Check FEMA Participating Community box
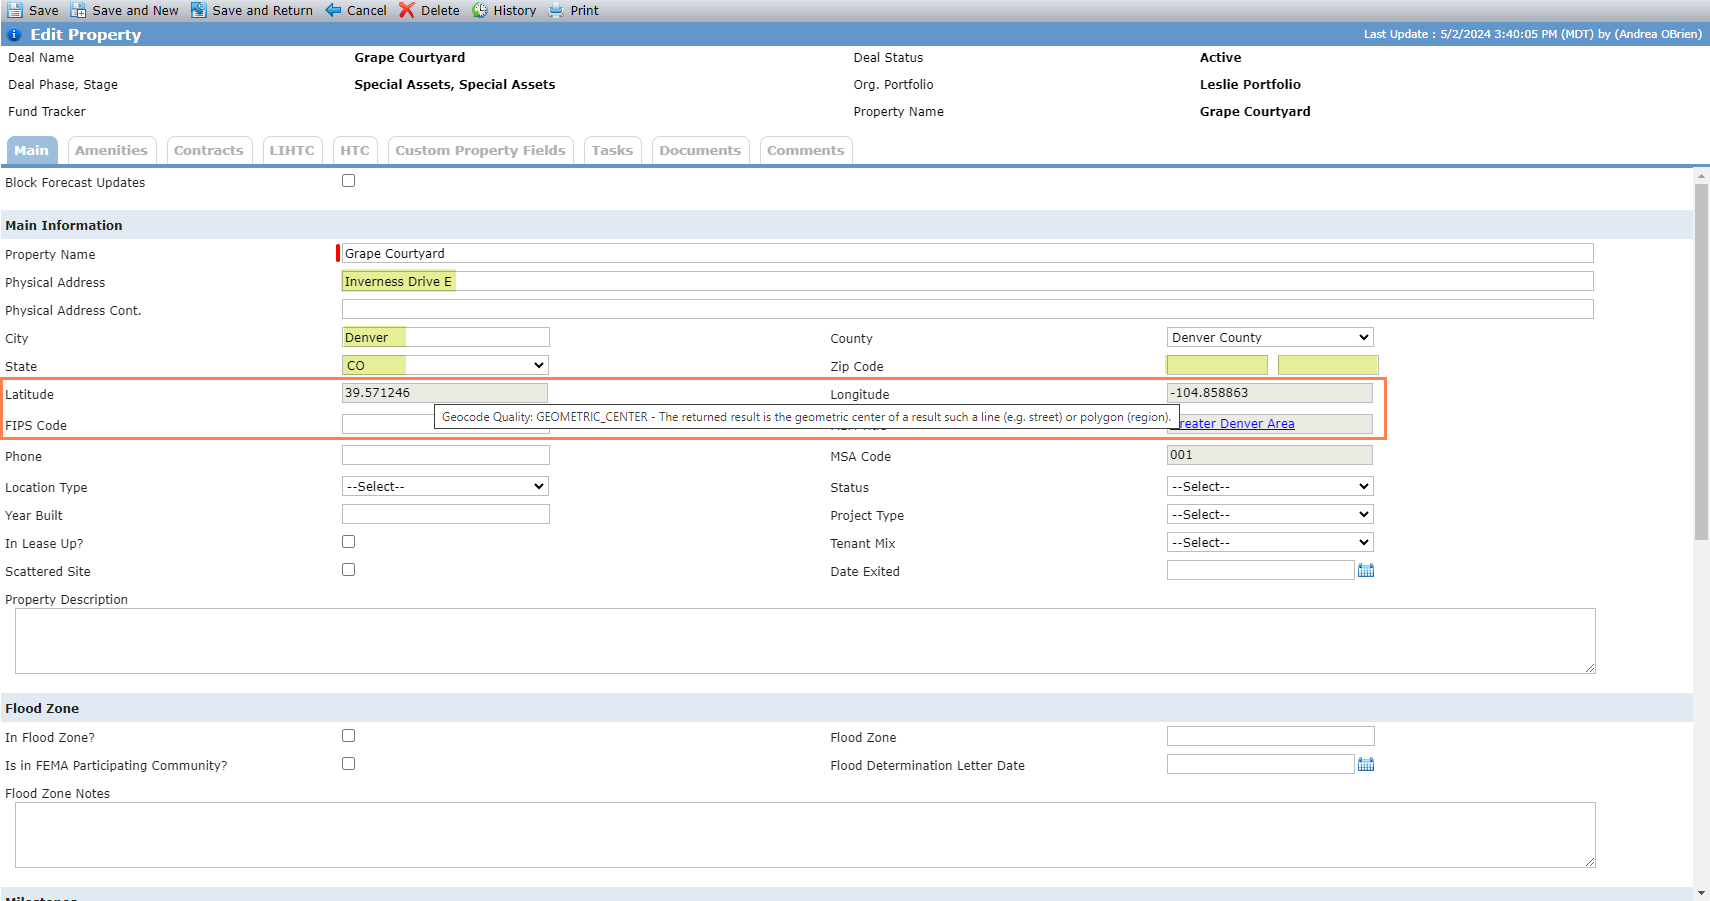 pos(348,764)
